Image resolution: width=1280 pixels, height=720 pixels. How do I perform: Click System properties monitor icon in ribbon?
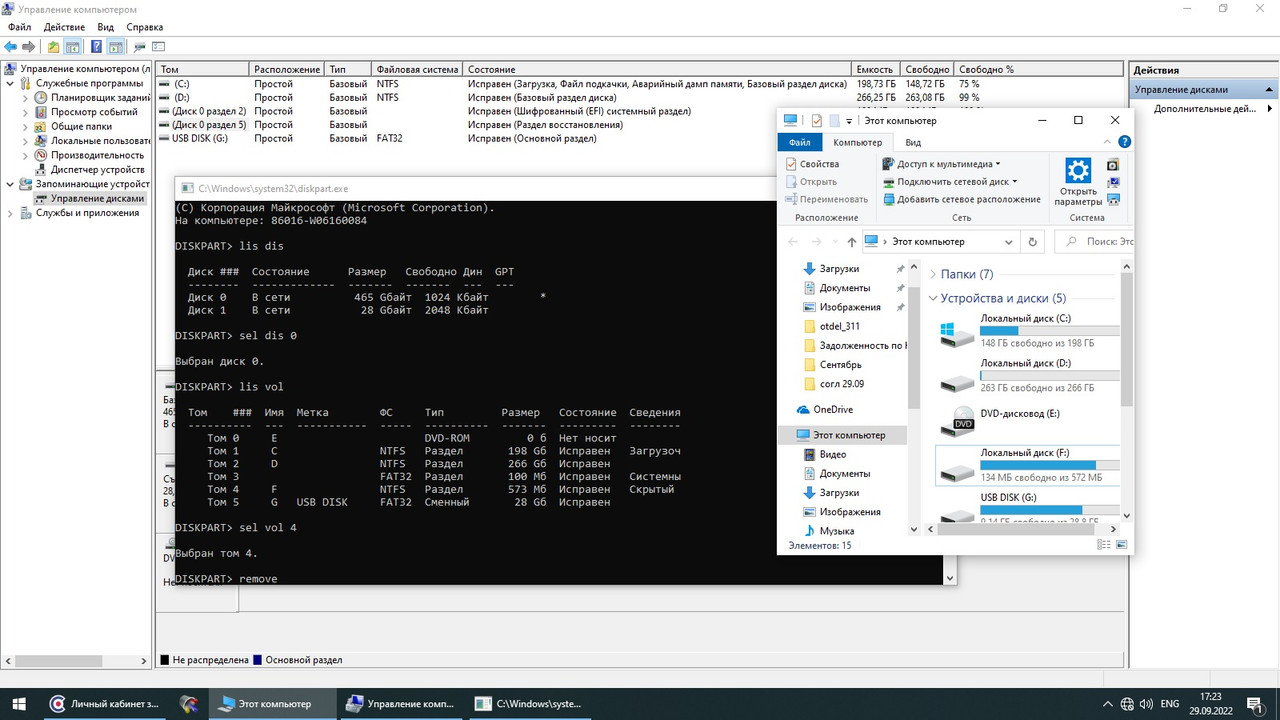[x=1113, y=182]
